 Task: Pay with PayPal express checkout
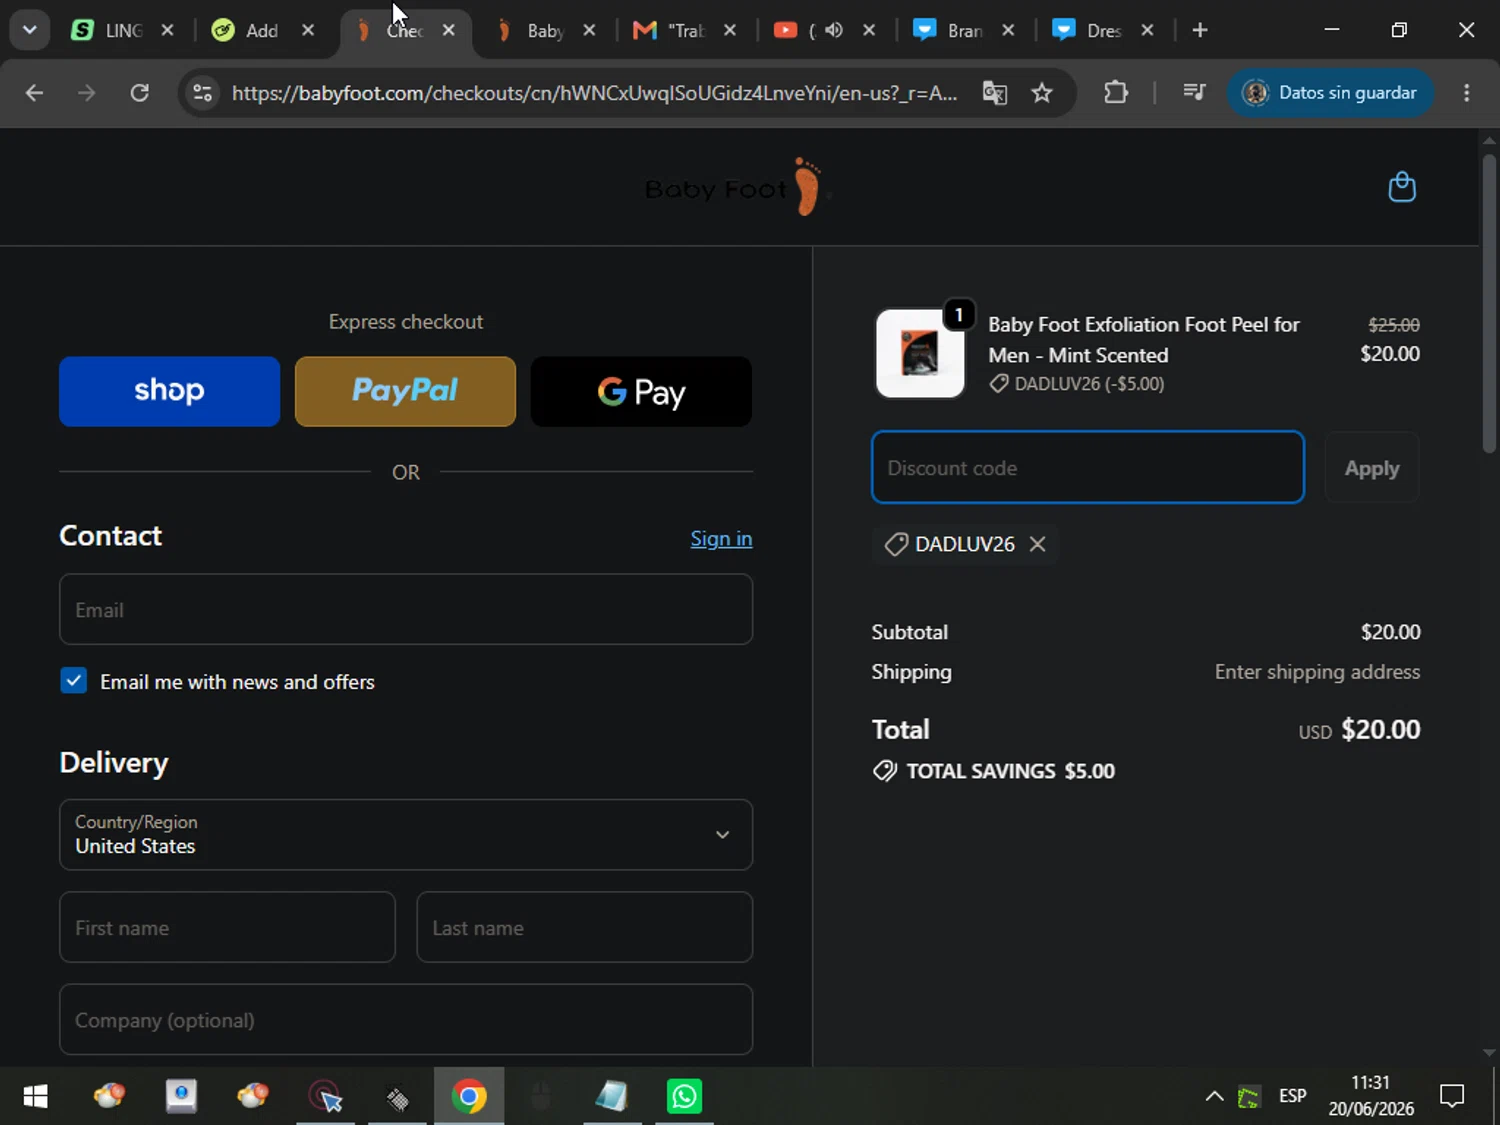click(x=405, y=391)
